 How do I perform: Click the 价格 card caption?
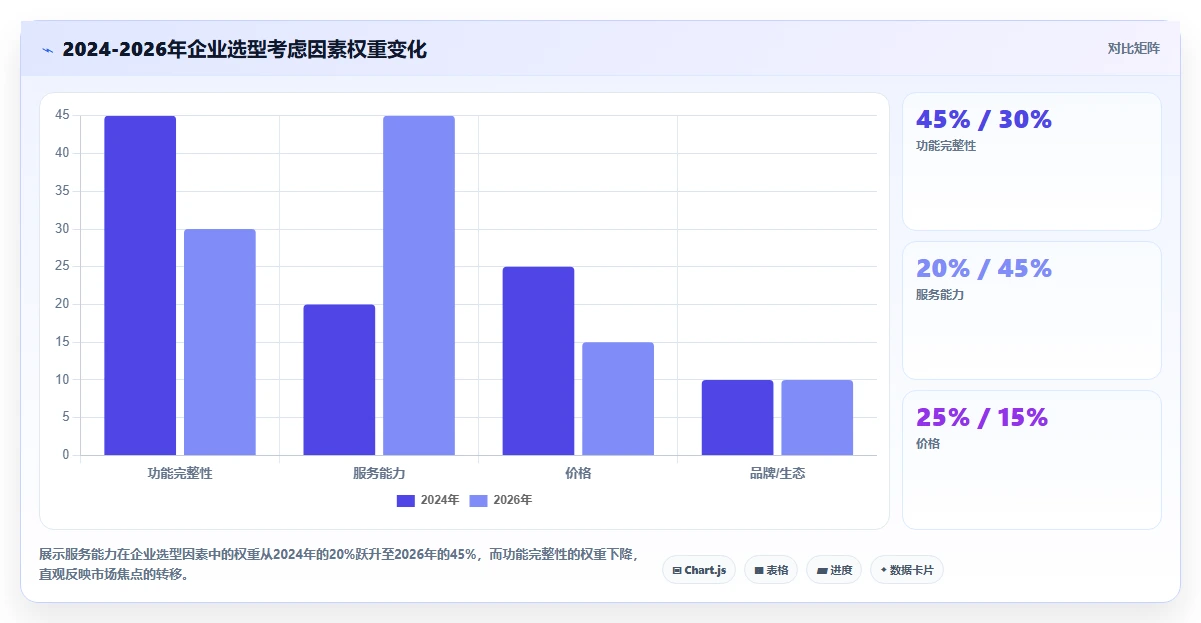coord(928,444)
